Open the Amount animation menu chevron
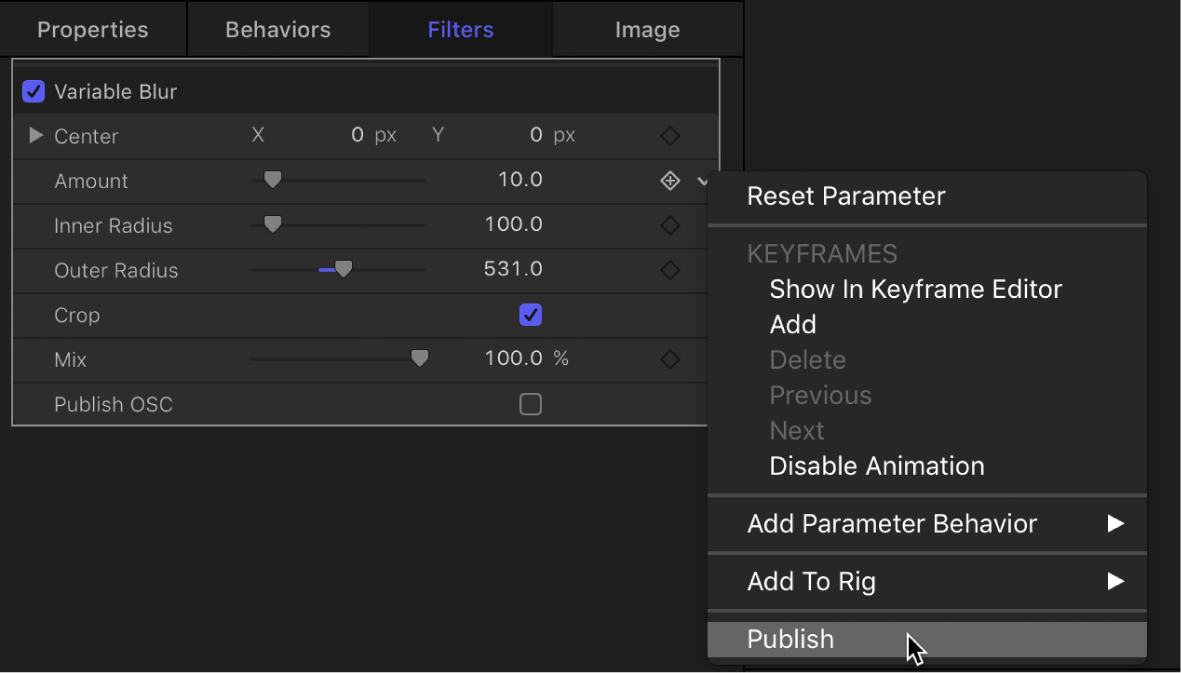1181x673 pixels. (x=703, y=181)
